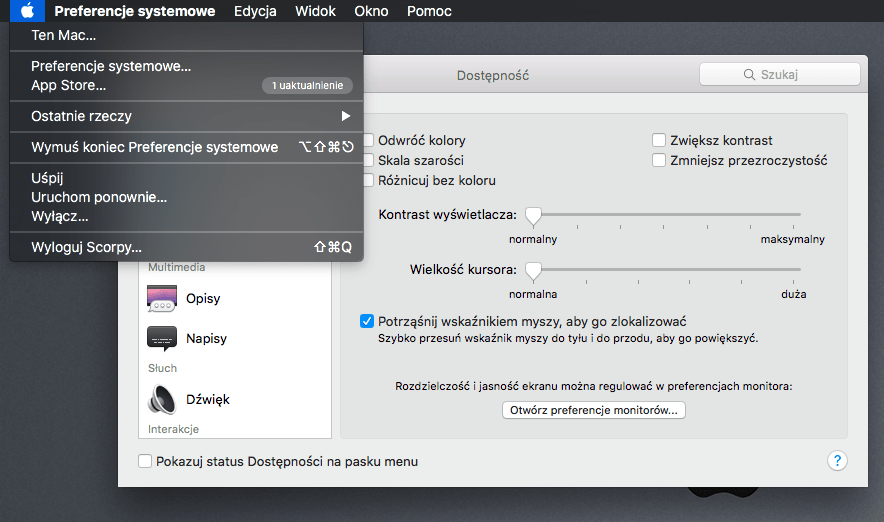Image resolution: width=884 pixels, height=522 pixels.
Task: Select App Store... menu entry
Action: [69, 85]
